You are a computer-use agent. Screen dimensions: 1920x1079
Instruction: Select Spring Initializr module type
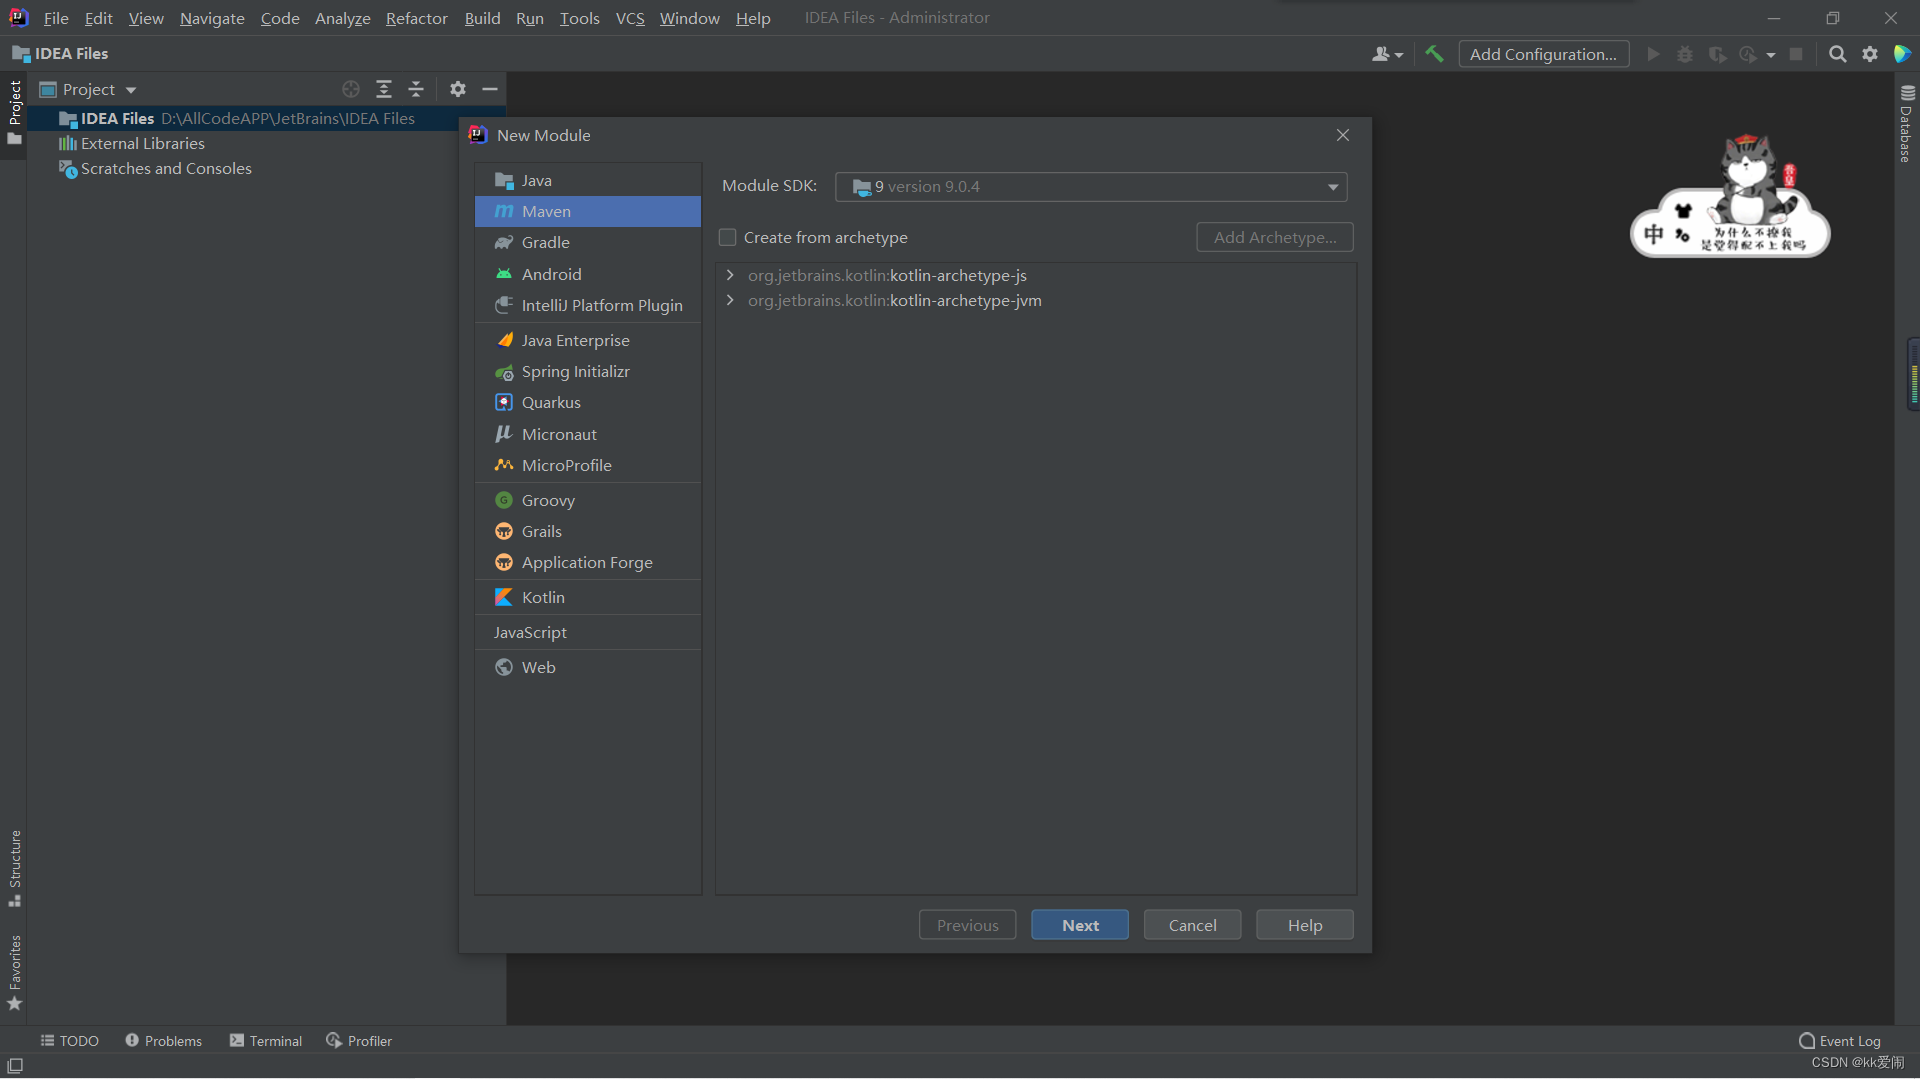click(588, 371)
